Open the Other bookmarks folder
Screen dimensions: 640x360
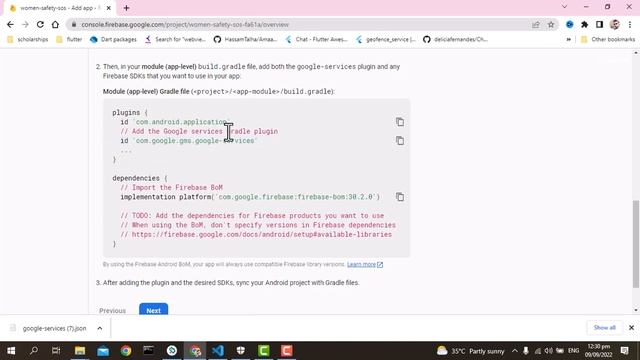click(x=608, y=39)
